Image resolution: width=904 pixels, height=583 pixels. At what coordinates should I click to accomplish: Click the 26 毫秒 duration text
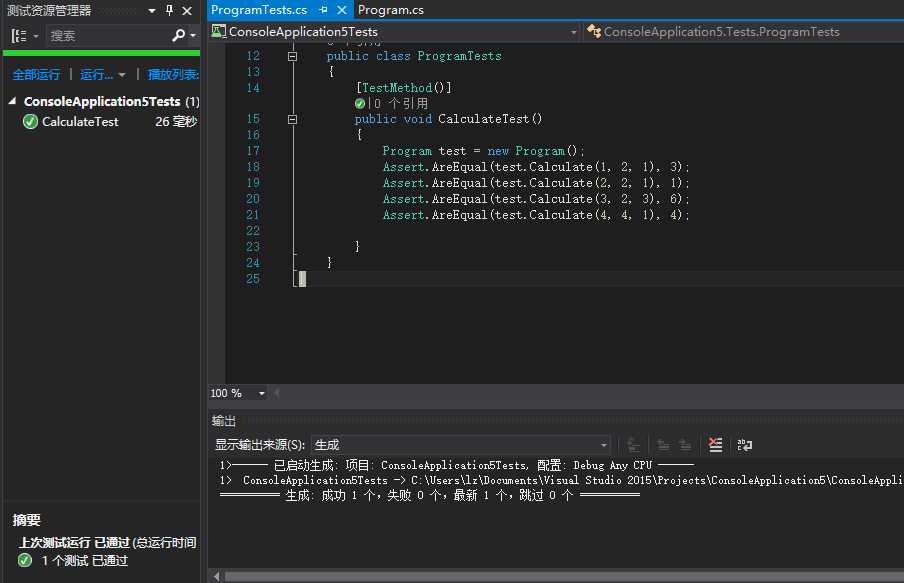[176, 122]
